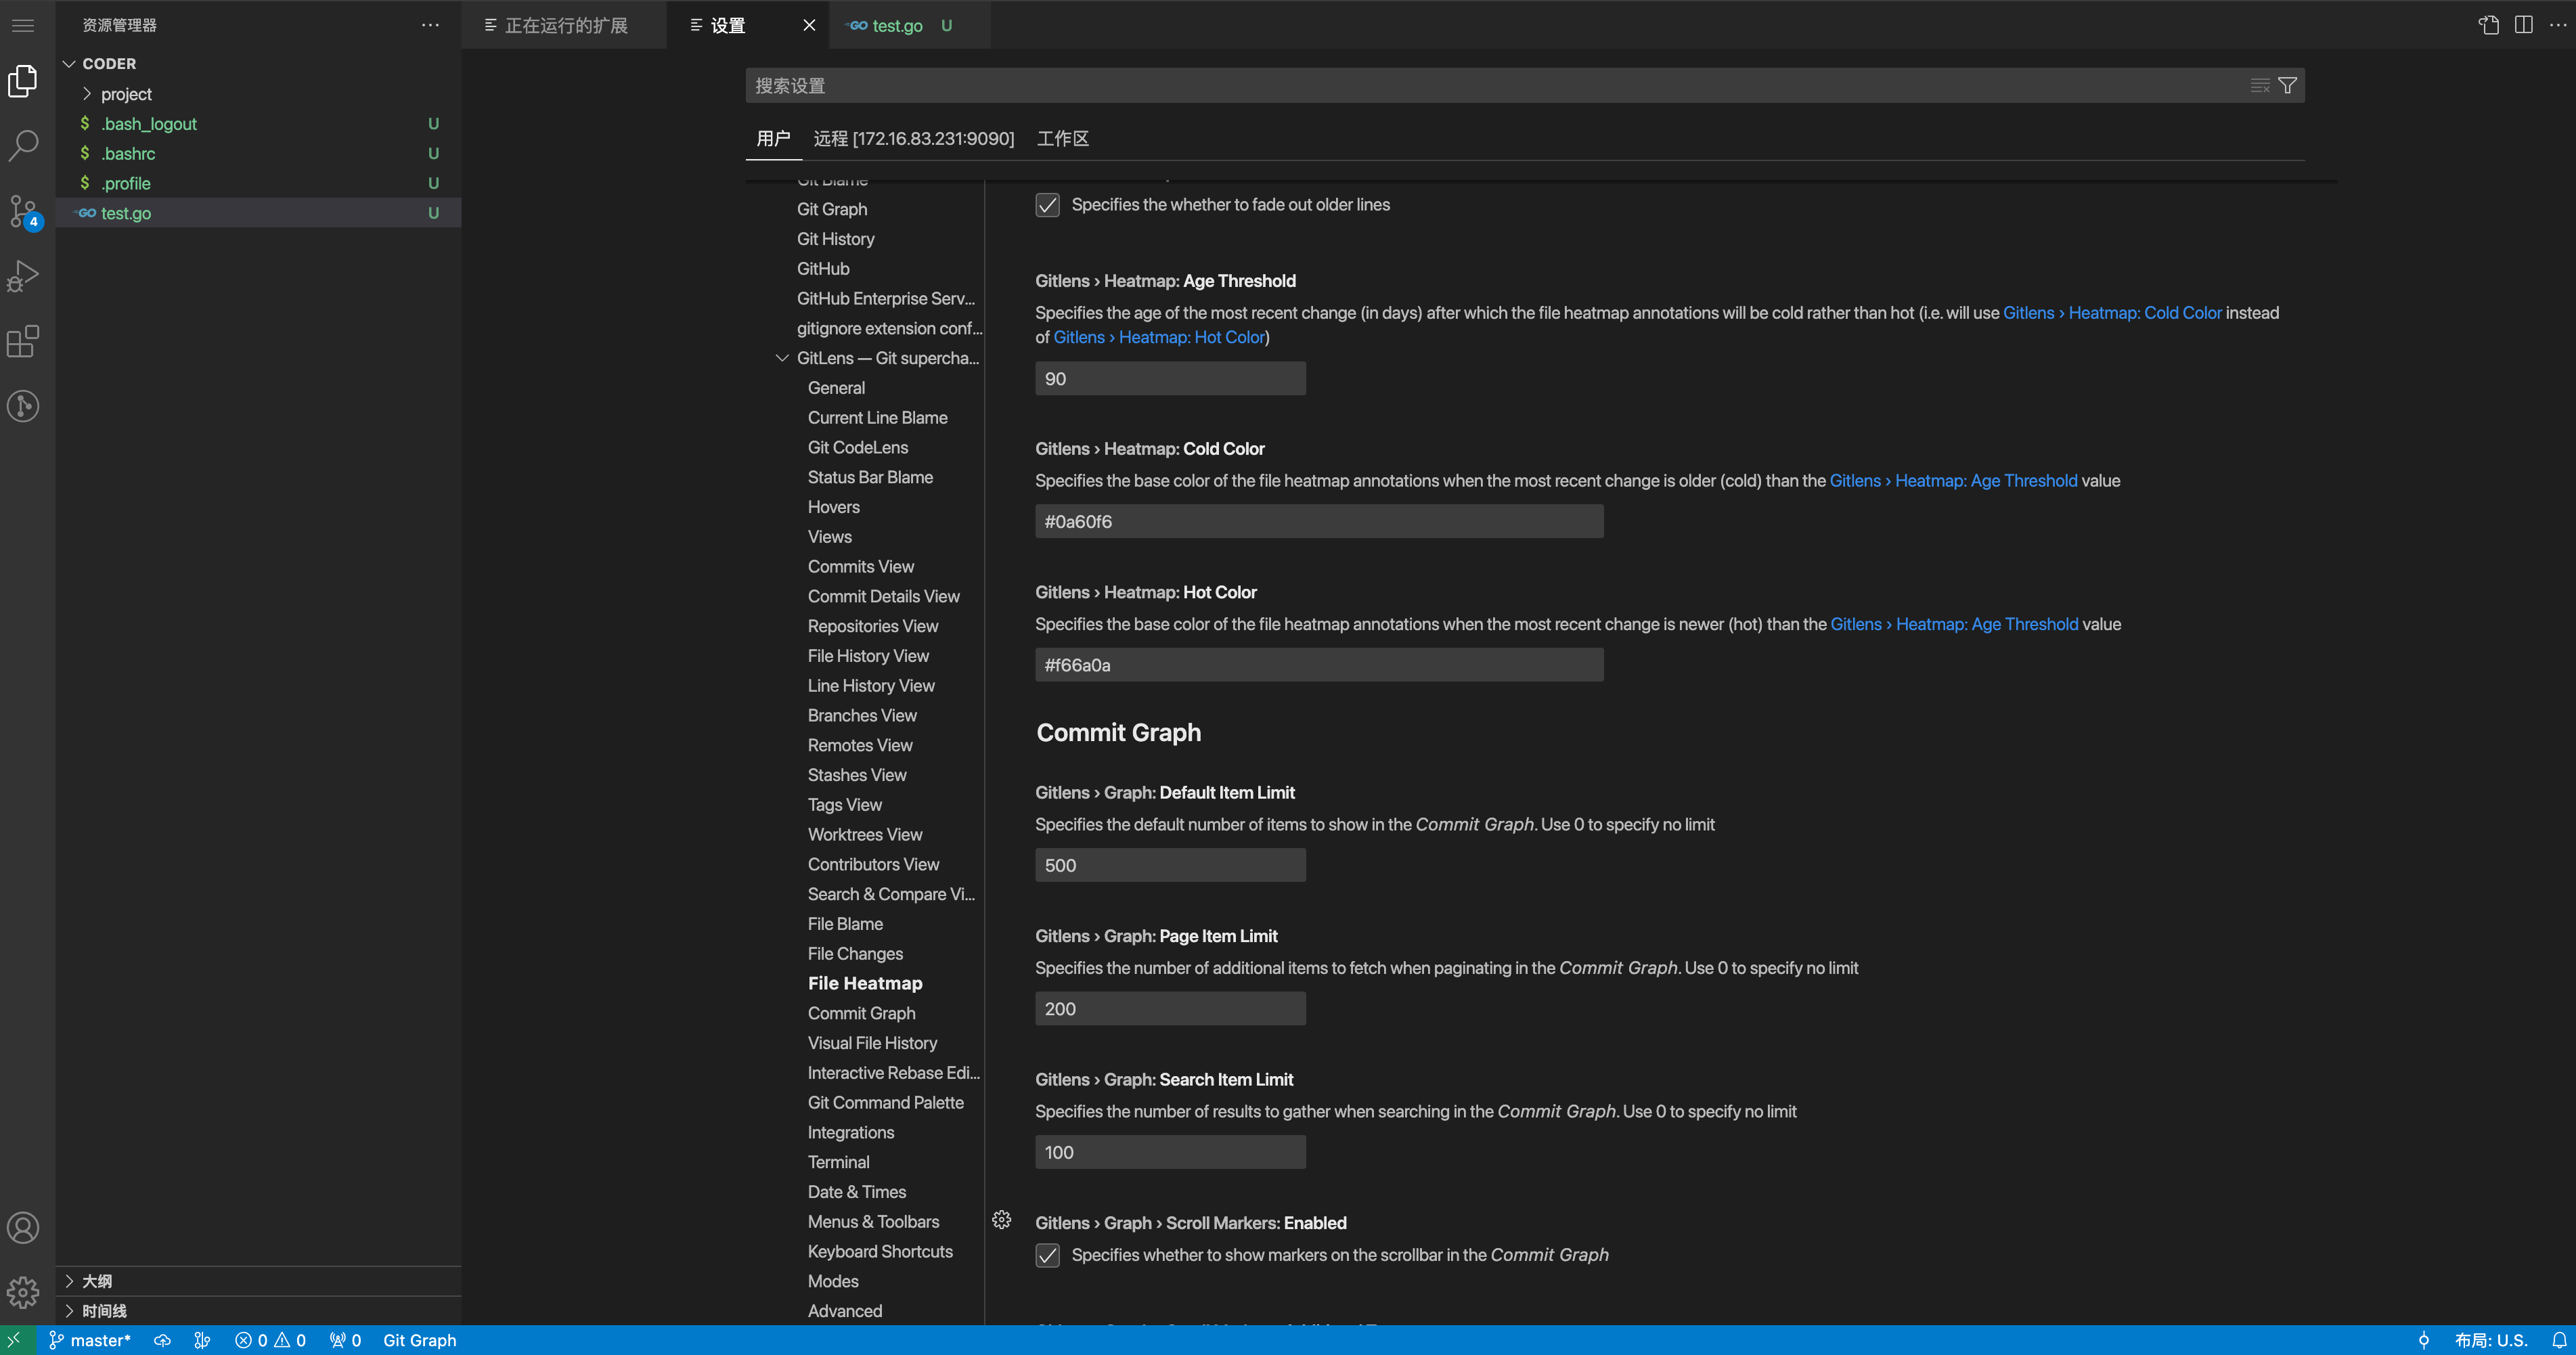Open .profile file in explorer
The image size is (2576, 1355).
[x=258, y=184]
